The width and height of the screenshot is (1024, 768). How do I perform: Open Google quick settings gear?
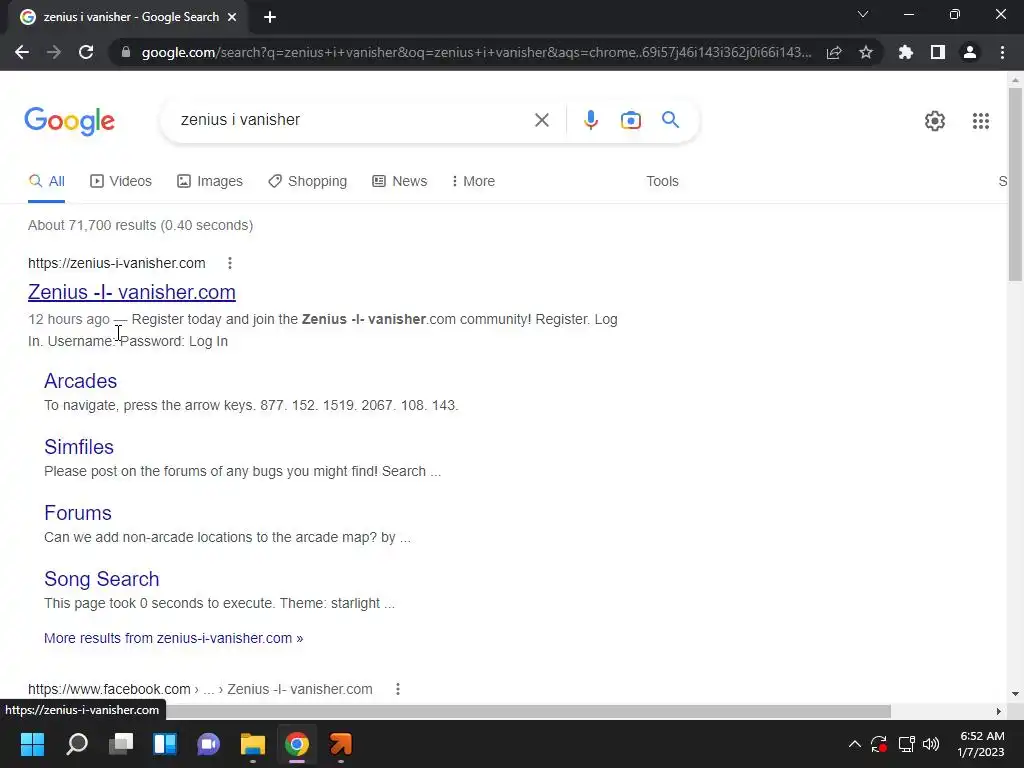pos(935,121)
